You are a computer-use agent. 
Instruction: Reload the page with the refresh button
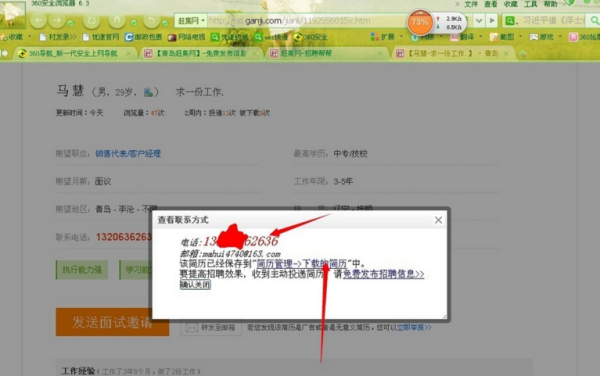pos(91,21)
